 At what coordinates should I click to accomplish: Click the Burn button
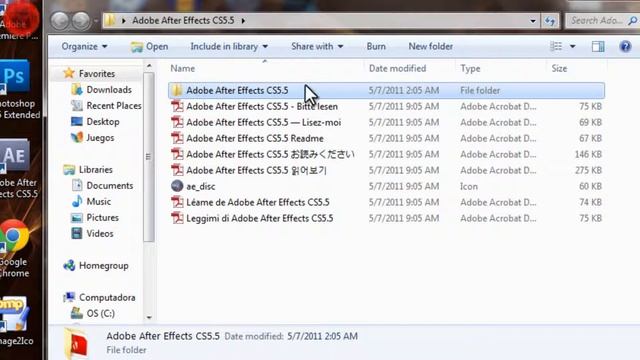tap(376, 47)
